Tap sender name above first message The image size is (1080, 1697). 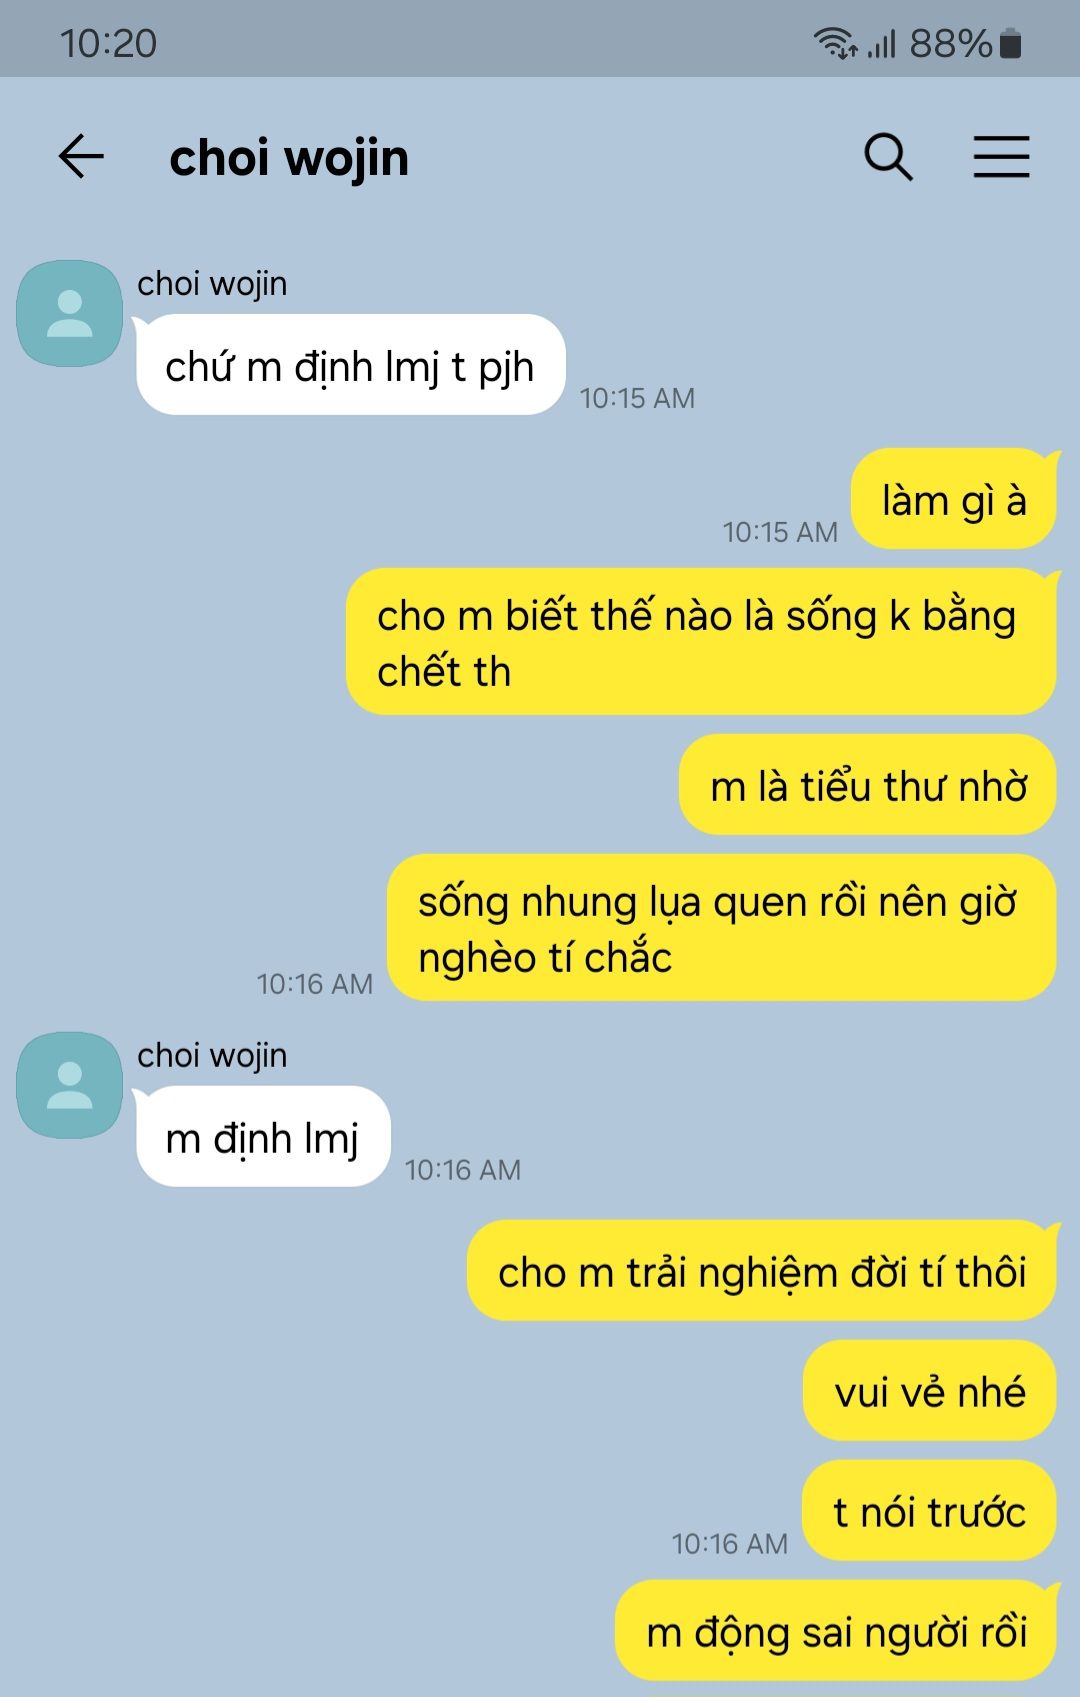pos(212,284)
